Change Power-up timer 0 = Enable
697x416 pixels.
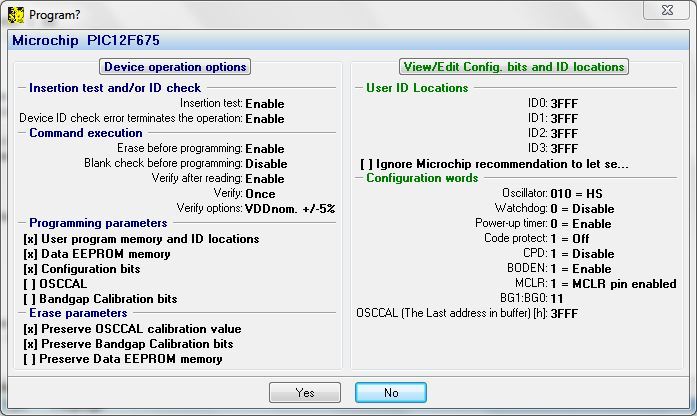coord(581,224)
